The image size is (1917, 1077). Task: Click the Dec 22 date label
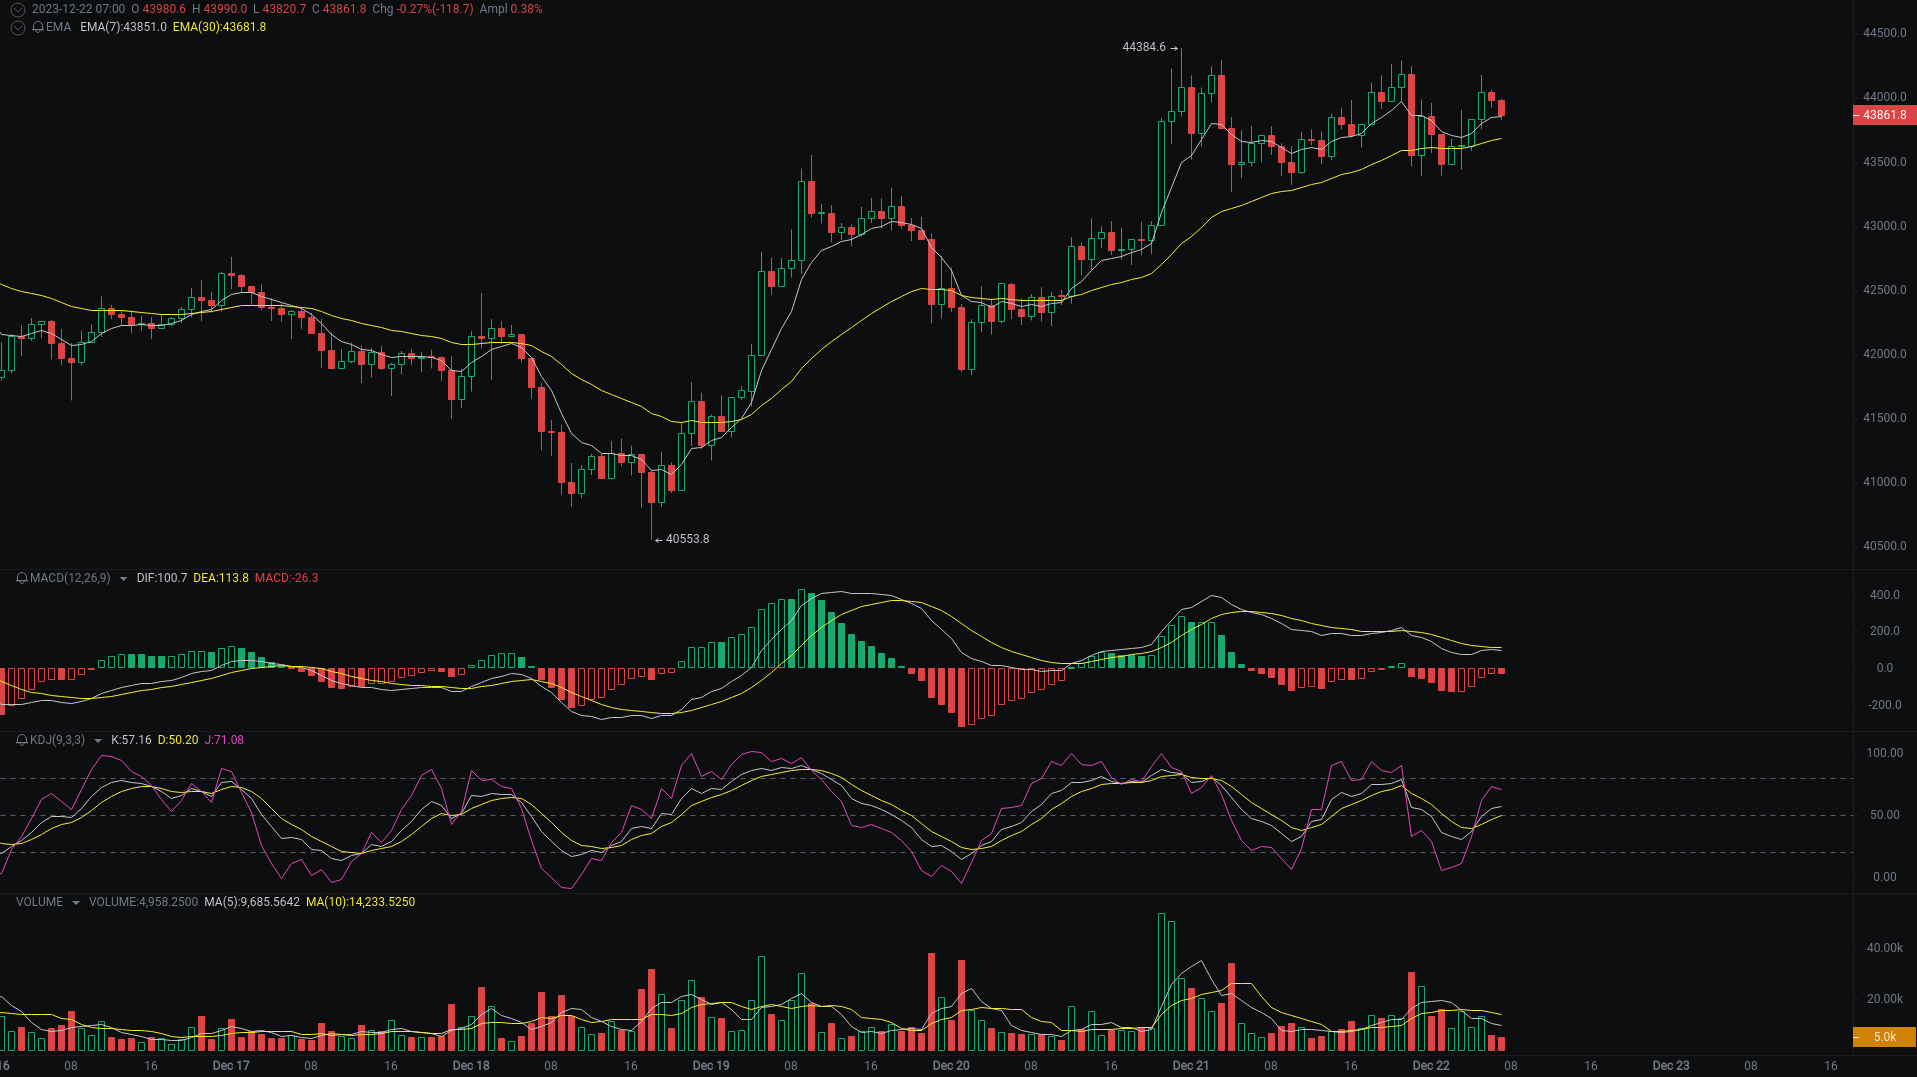(1431, 1066)
